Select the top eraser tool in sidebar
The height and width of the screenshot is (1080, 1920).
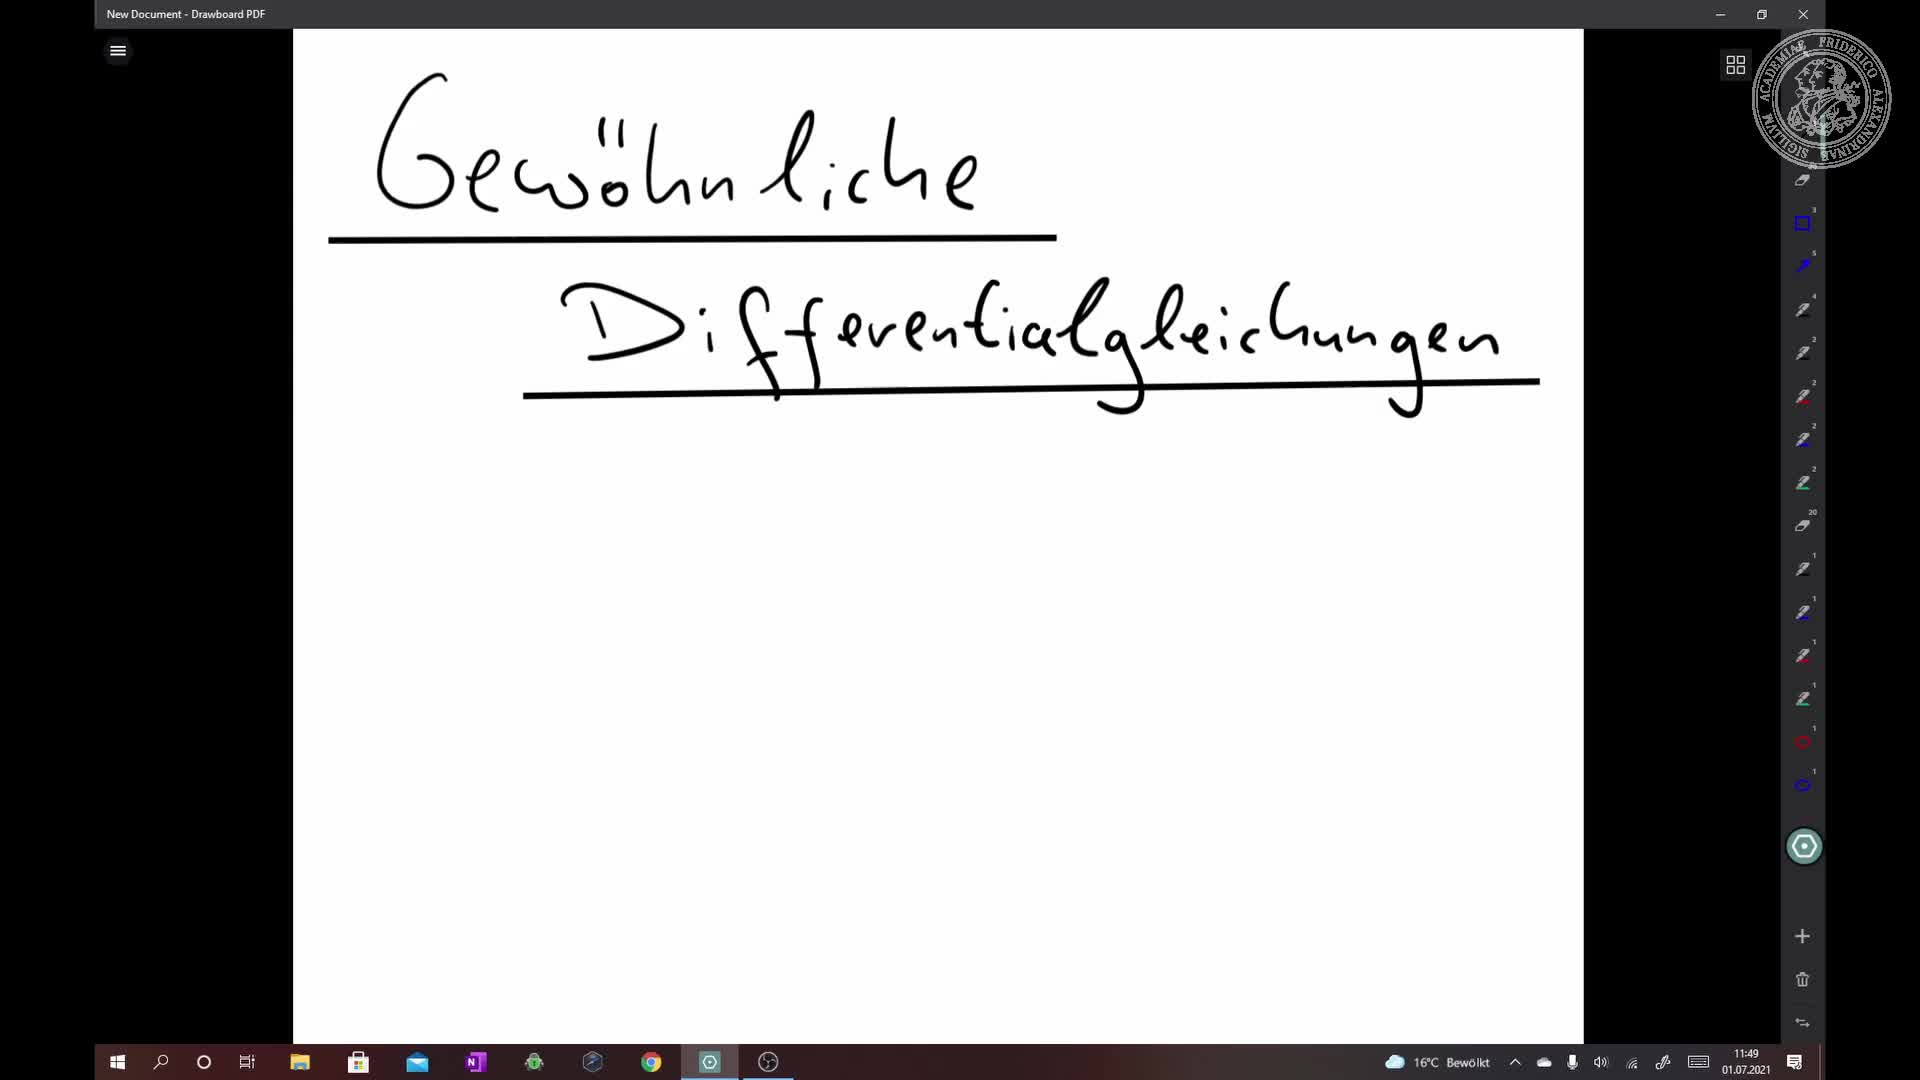coord(1804,180)
